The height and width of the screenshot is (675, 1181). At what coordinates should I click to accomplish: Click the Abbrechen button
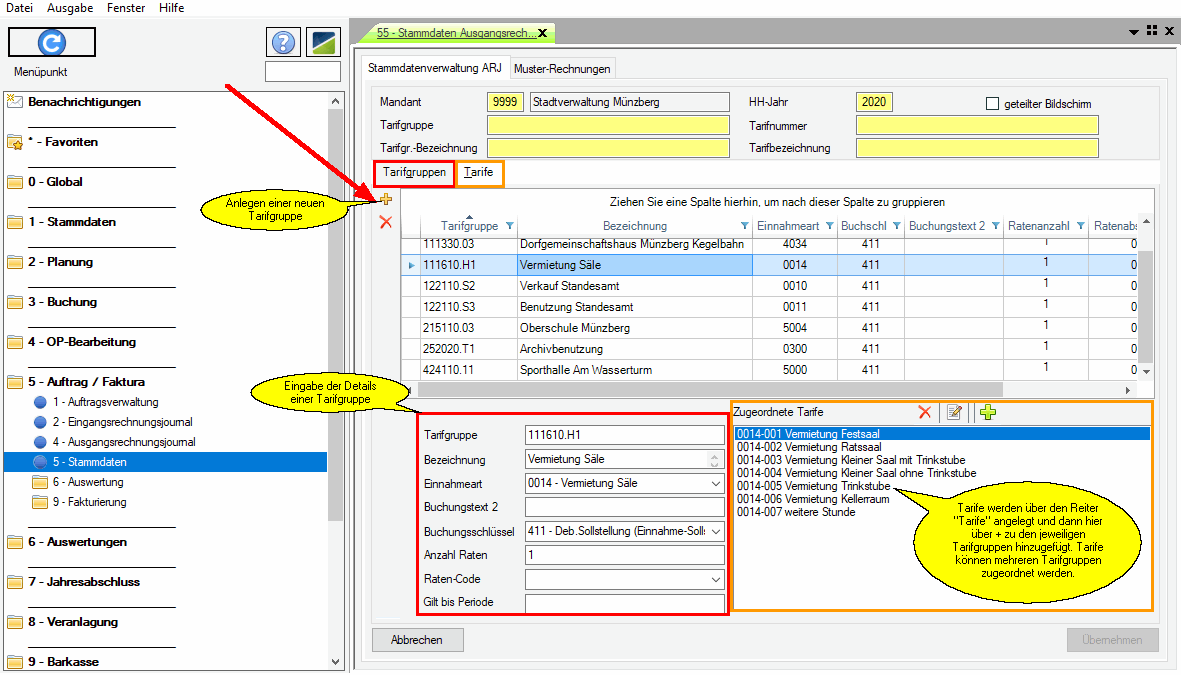(x=417, y=640)
